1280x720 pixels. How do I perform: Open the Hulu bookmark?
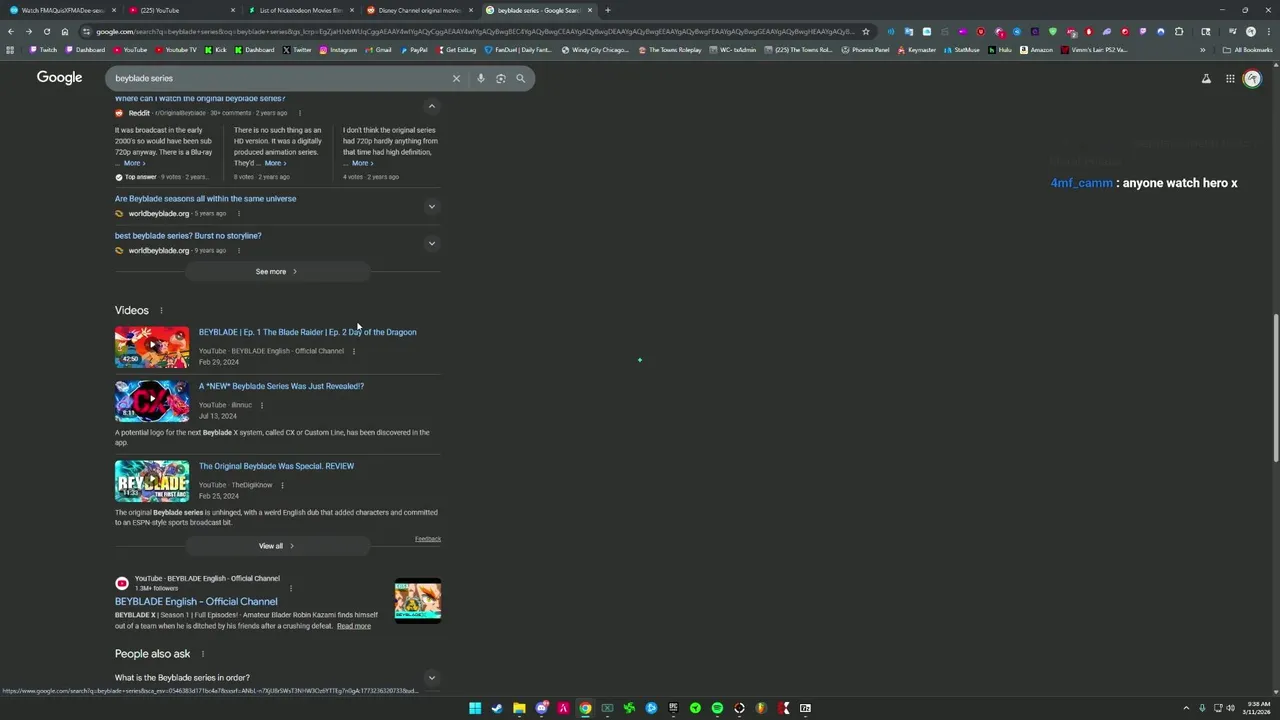999,50
